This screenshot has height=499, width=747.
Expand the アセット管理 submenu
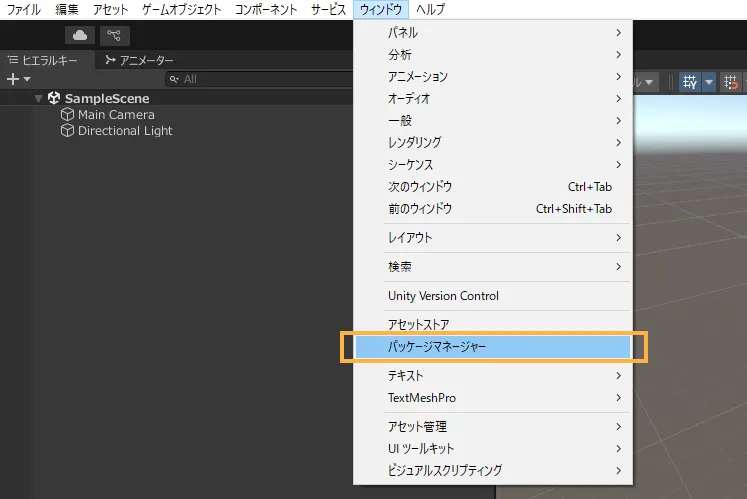[x=493, y=427]
